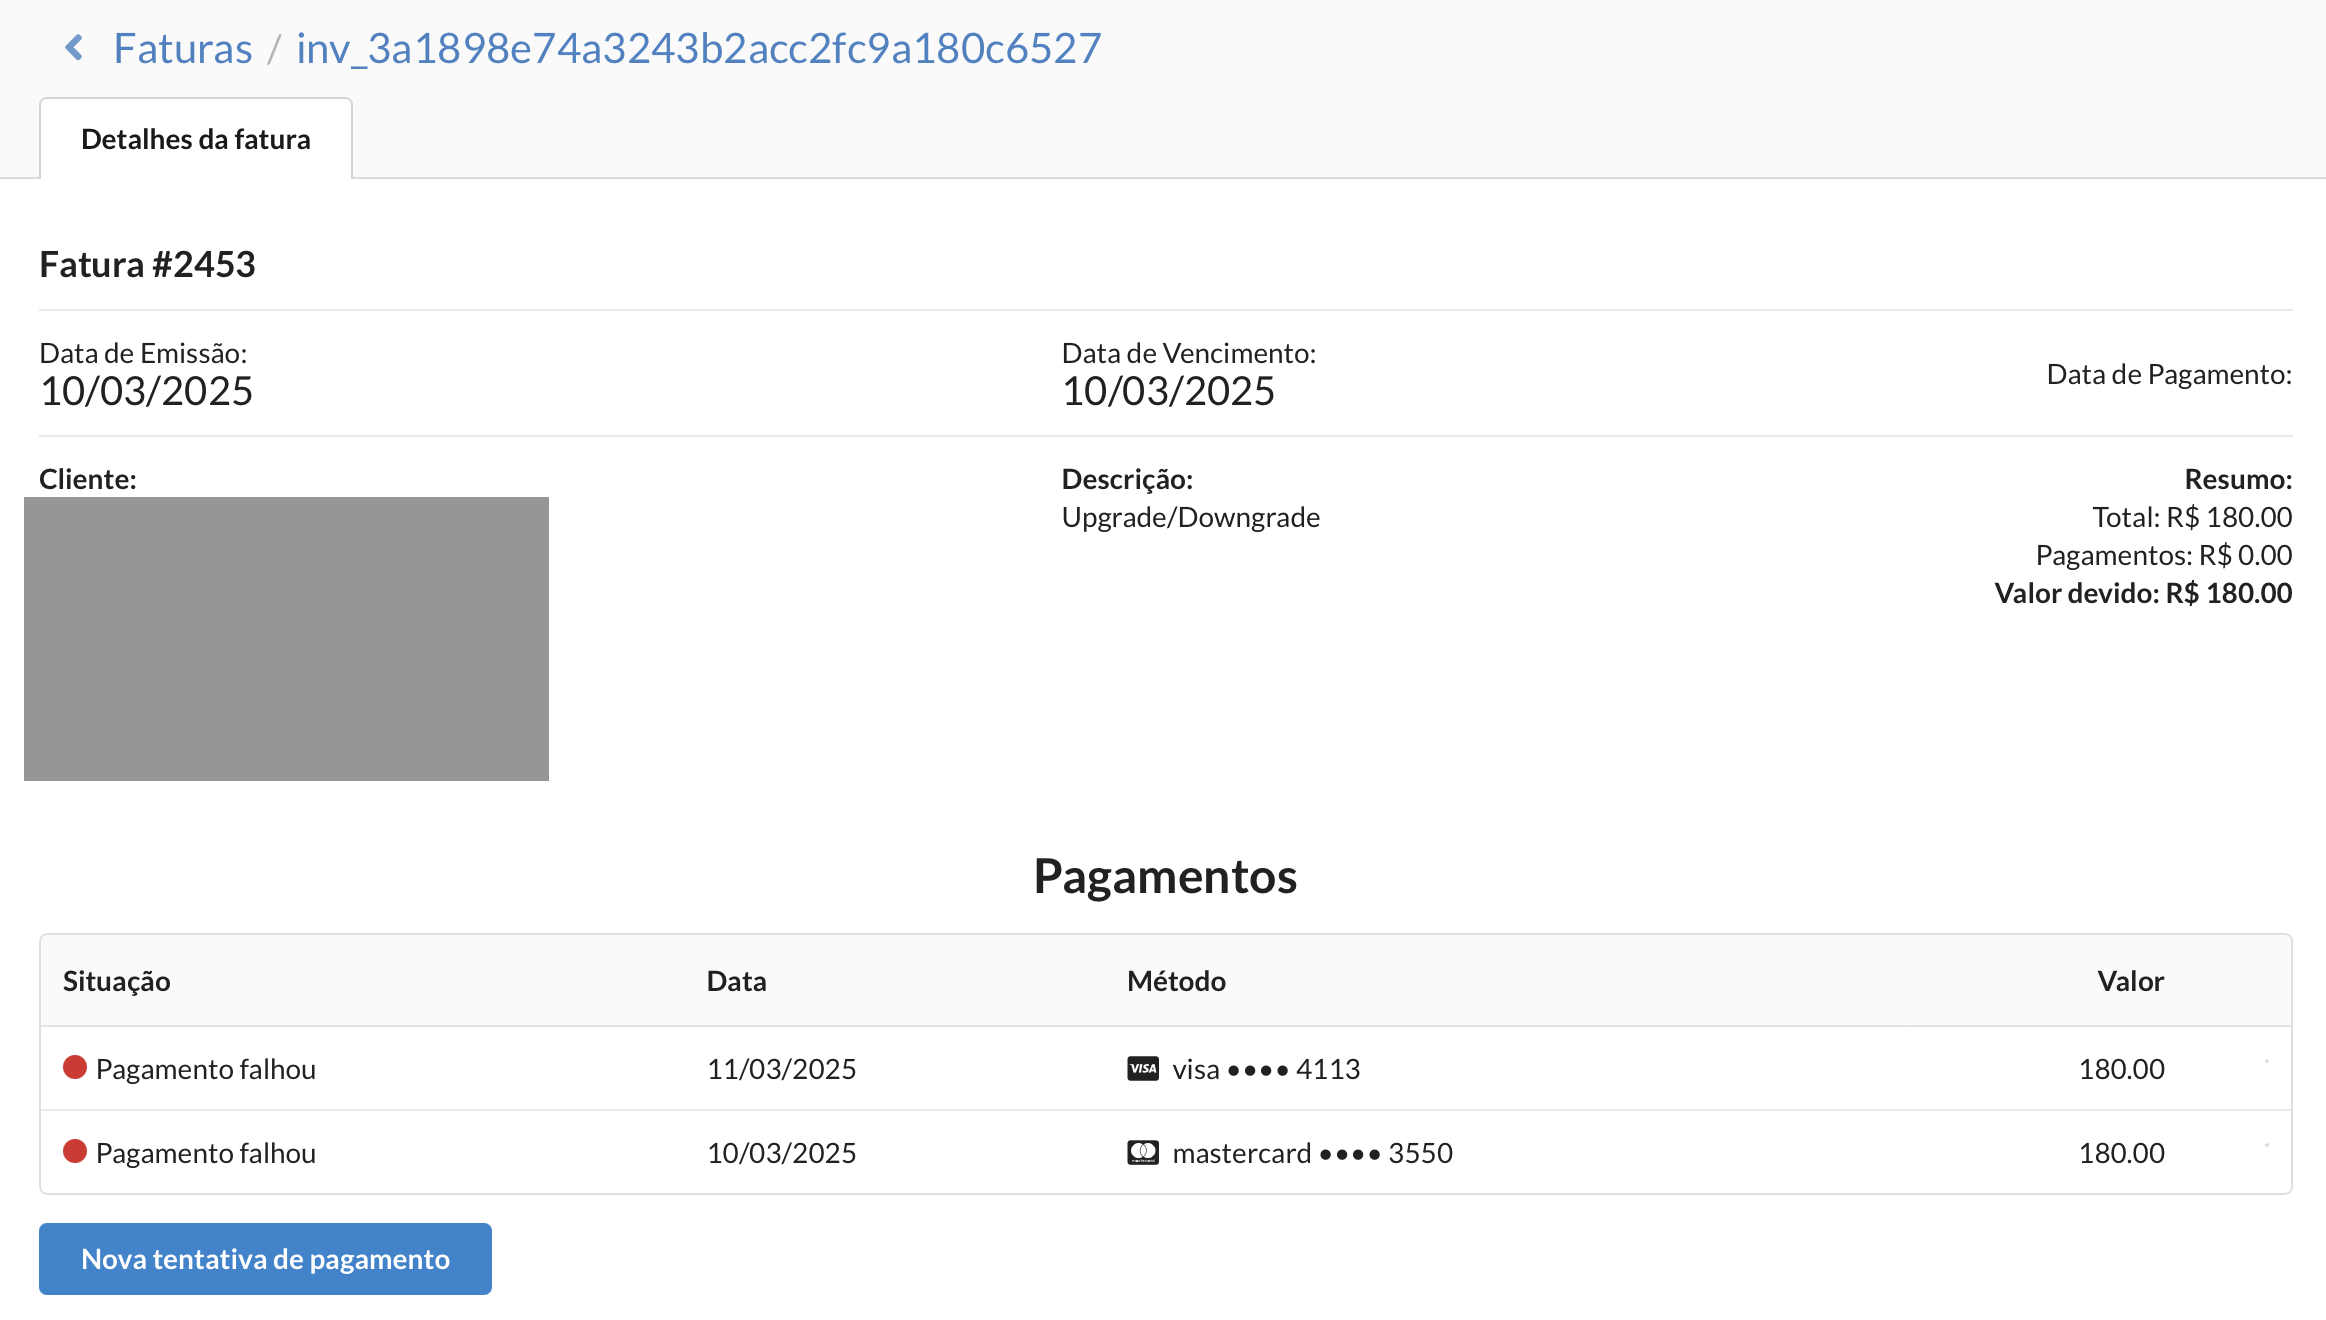Screen dimensions: 2326x1320
Task: Click the Descrição label
Action: tap(1127, 479)
